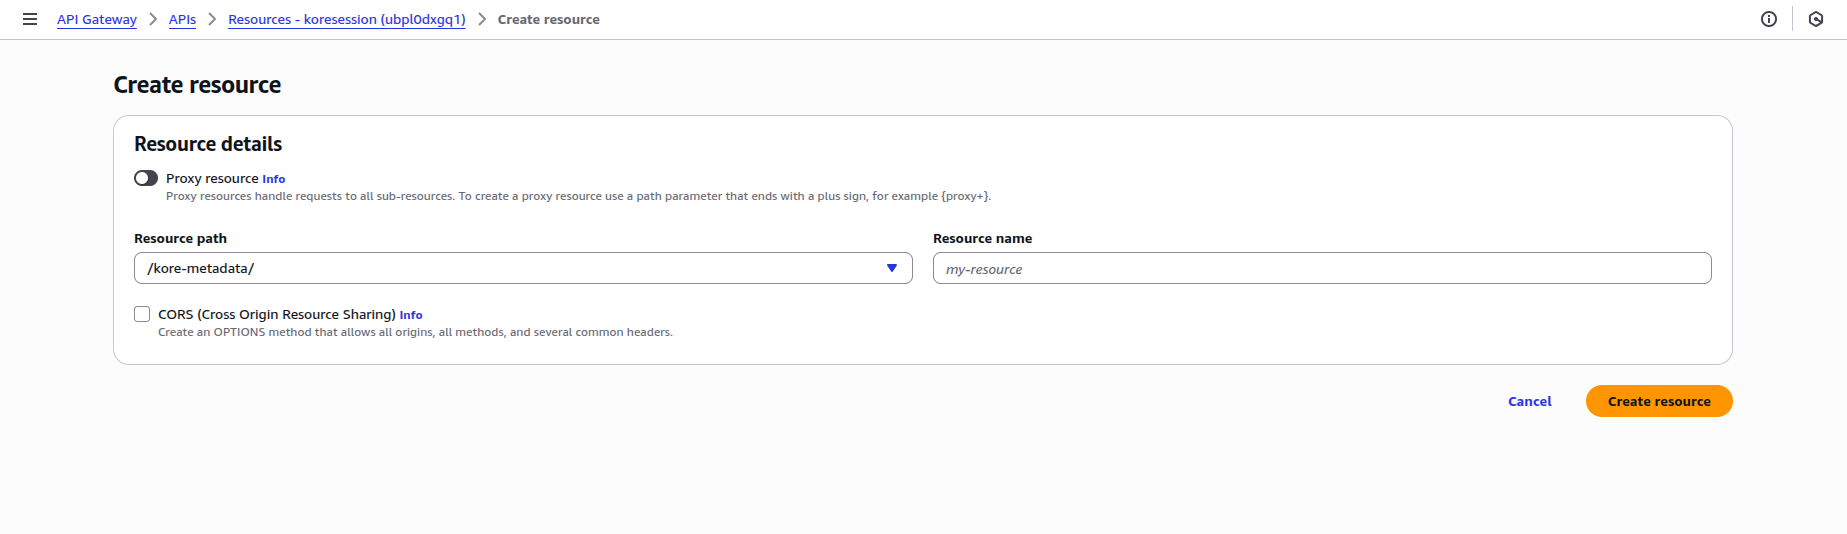The image size is (1847, 534).
Task: Open Info link beside CORS option
Action: [x=411, y=315]
